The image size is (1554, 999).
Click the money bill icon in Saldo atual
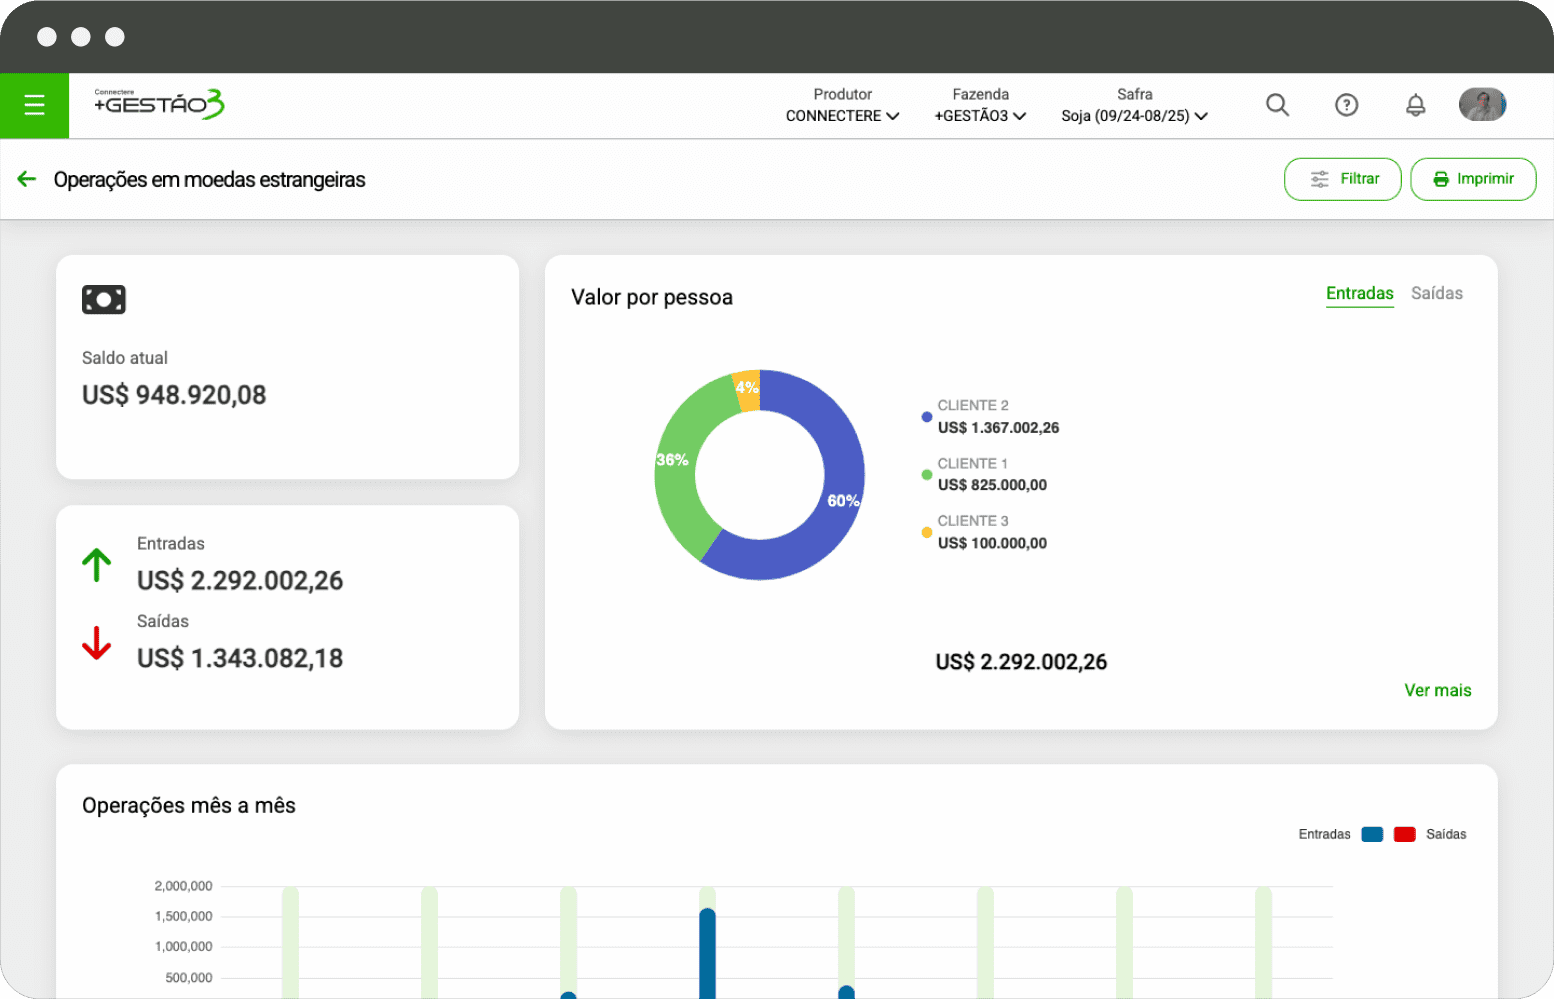[104, 300]
